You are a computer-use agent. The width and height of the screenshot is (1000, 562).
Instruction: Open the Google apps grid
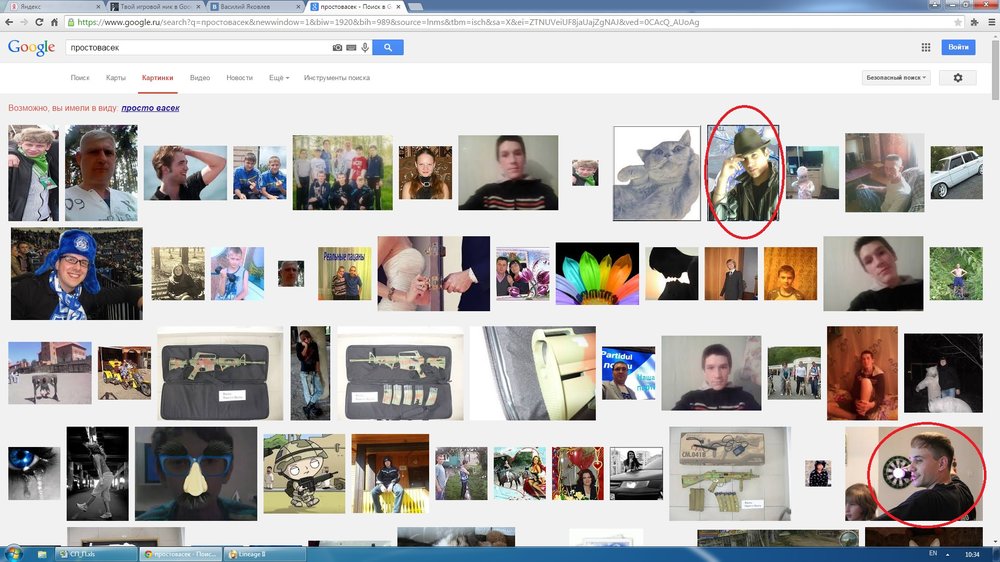pyautogui.click(x=926, y=47)
